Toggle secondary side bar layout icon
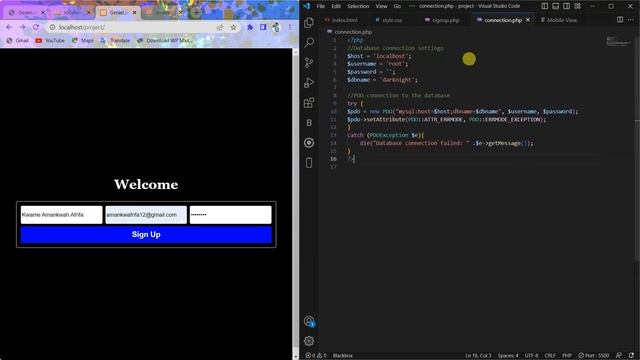 pos(567,6)
